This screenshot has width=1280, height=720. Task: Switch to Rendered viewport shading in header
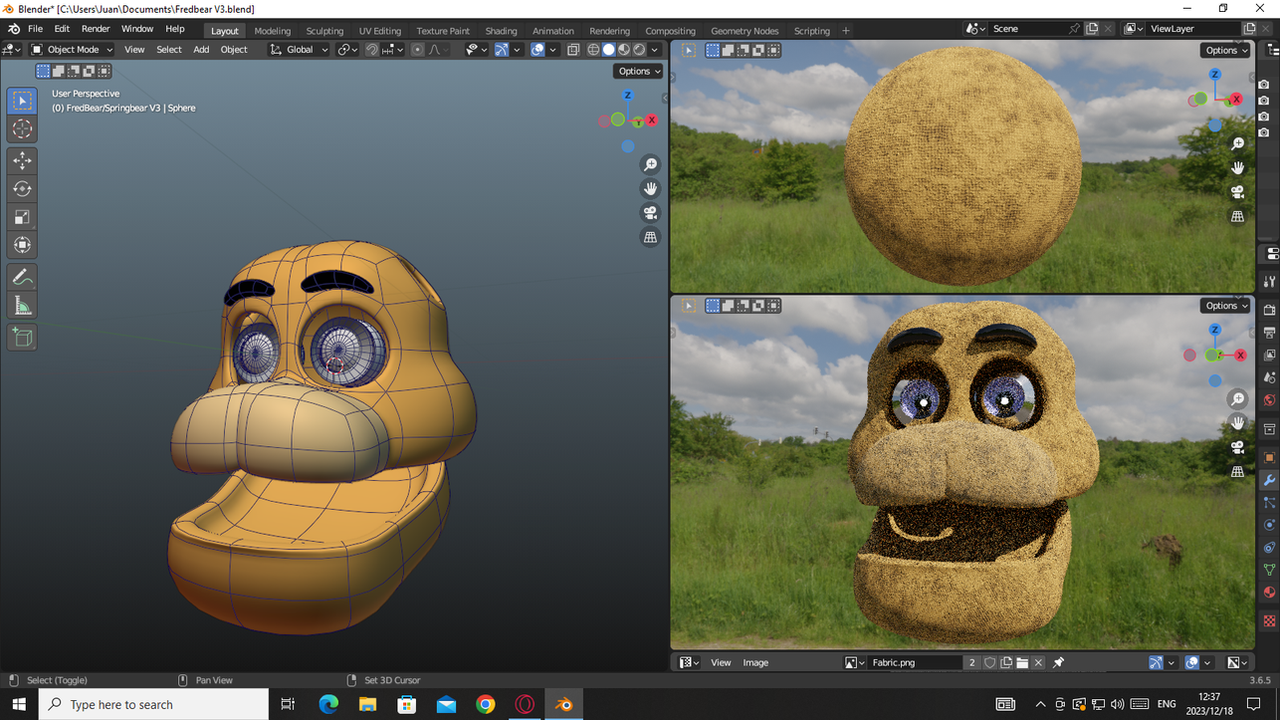click(x=639, y=49)
